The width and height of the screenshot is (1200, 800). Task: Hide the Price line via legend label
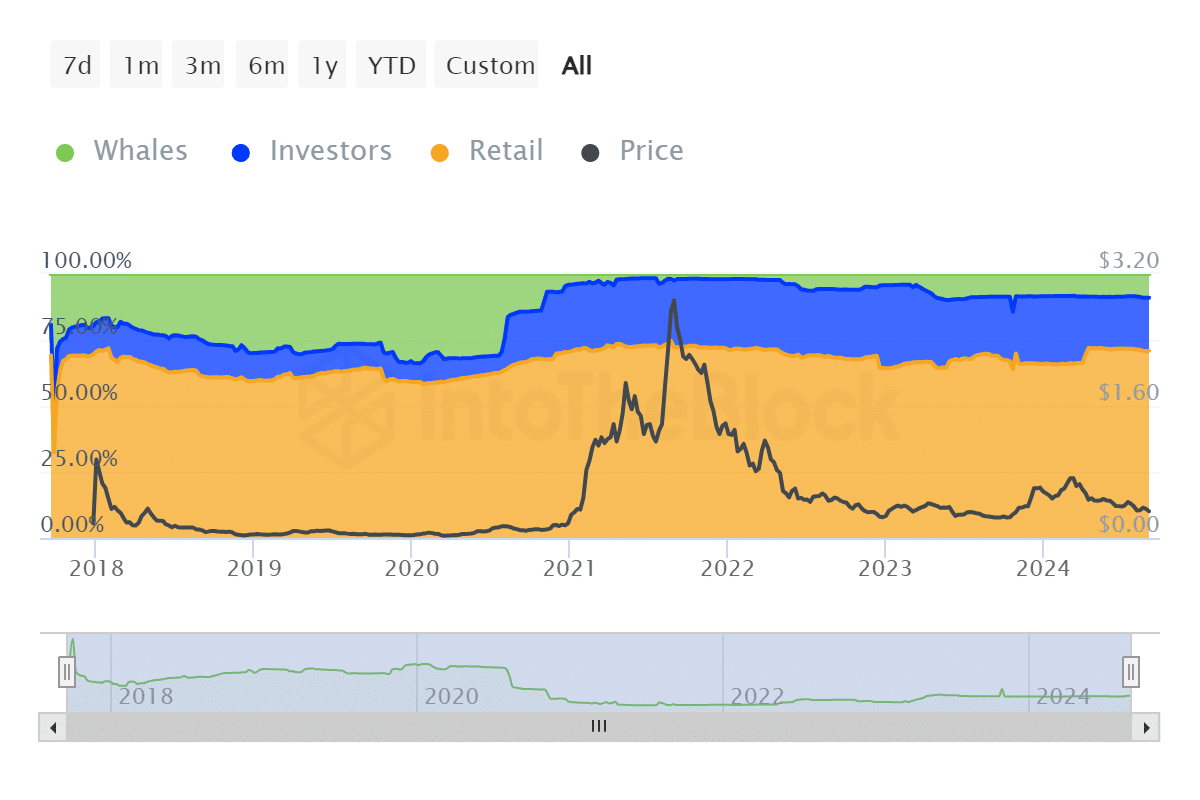pyautogui.click(x=651, y=151)
